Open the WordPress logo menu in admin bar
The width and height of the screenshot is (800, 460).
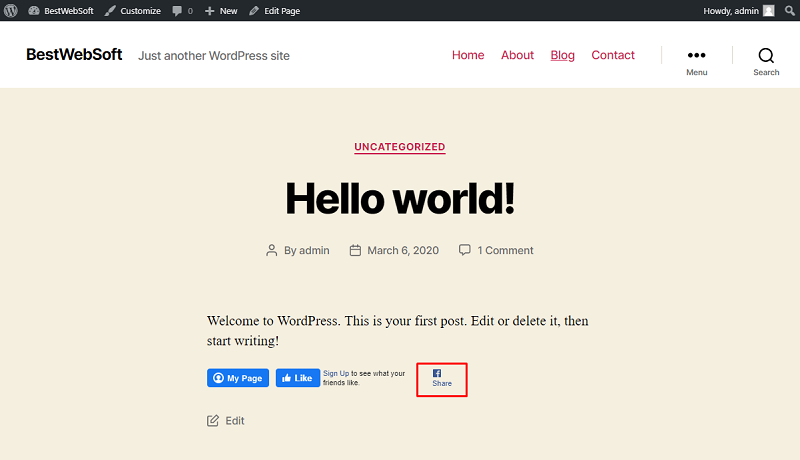coord(11,10)
